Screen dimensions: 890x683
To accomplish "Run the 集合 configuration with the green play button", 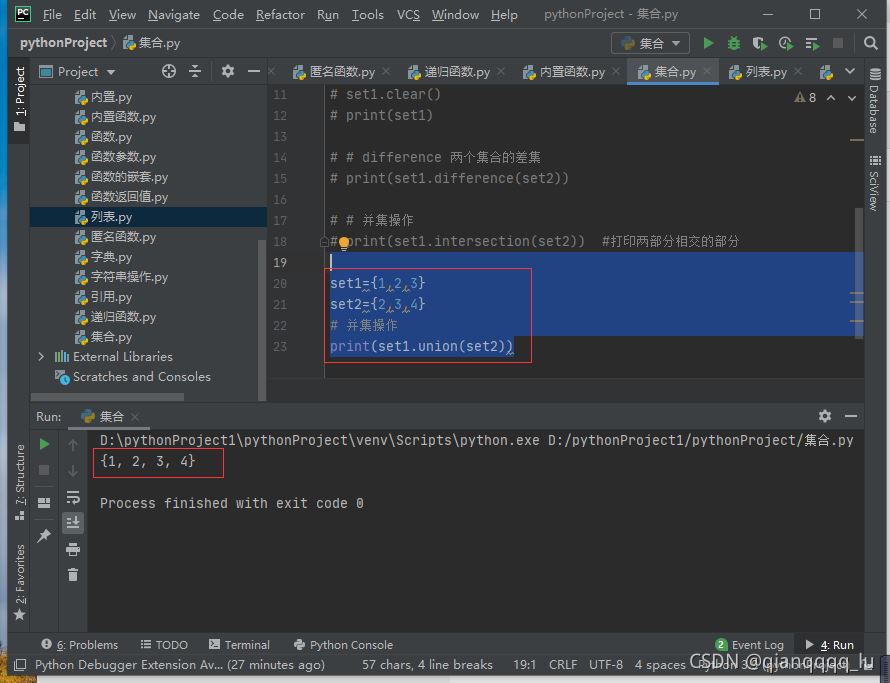I will click(708, 43).
